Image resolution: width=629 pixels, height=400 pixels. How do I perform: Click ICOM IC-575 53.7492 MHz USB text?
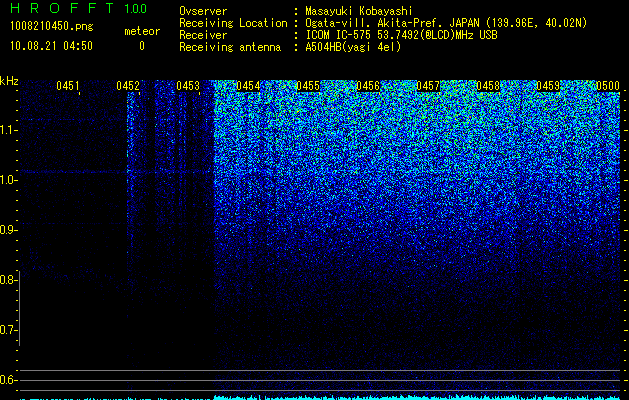pos(401,35)
